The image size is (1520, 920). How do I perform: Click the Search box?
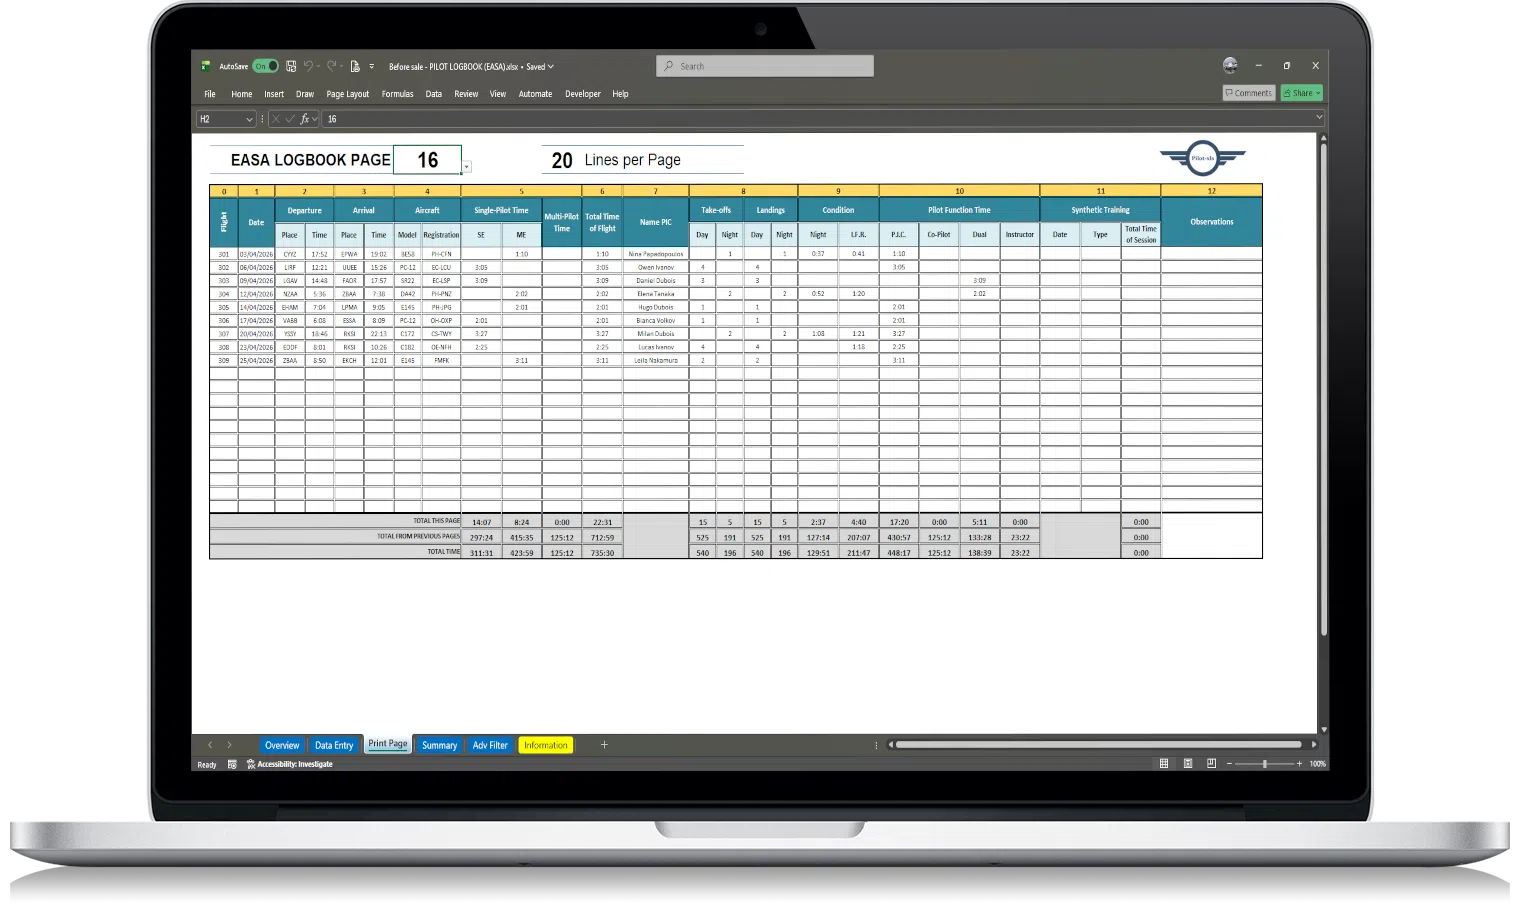point(765,66)
